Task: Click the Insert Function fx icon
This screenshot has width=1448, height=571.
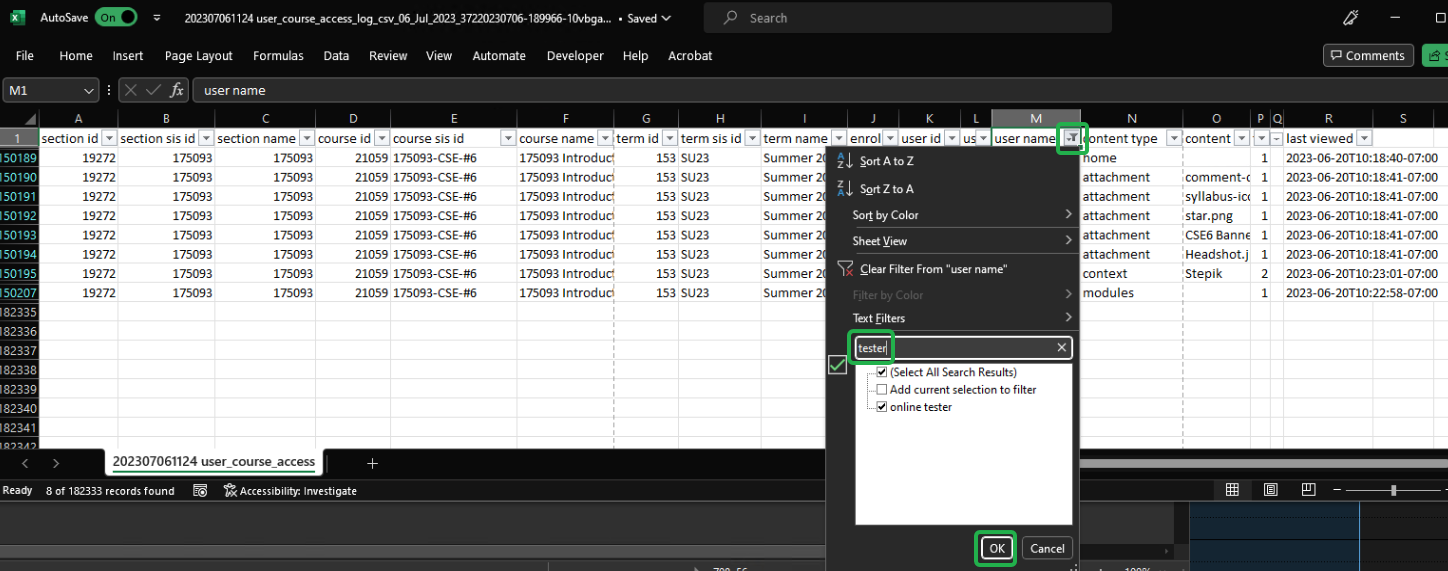Action: pos(177,90)
